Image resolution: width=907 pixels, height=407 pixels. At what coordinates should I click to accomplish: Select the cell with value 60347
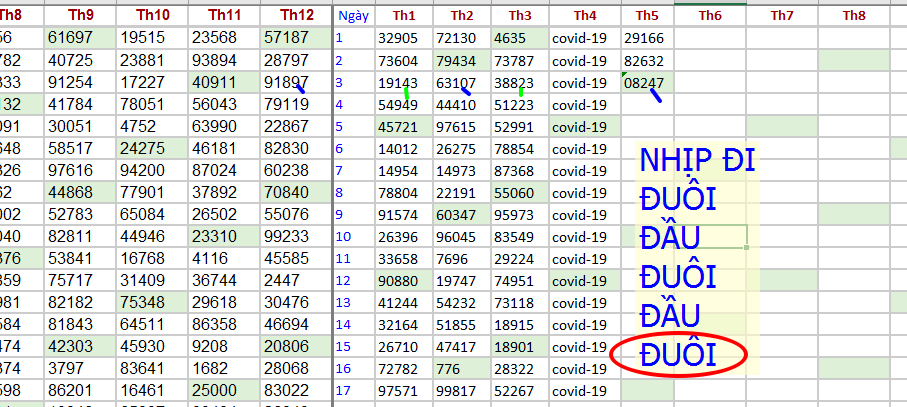point(462,214)
